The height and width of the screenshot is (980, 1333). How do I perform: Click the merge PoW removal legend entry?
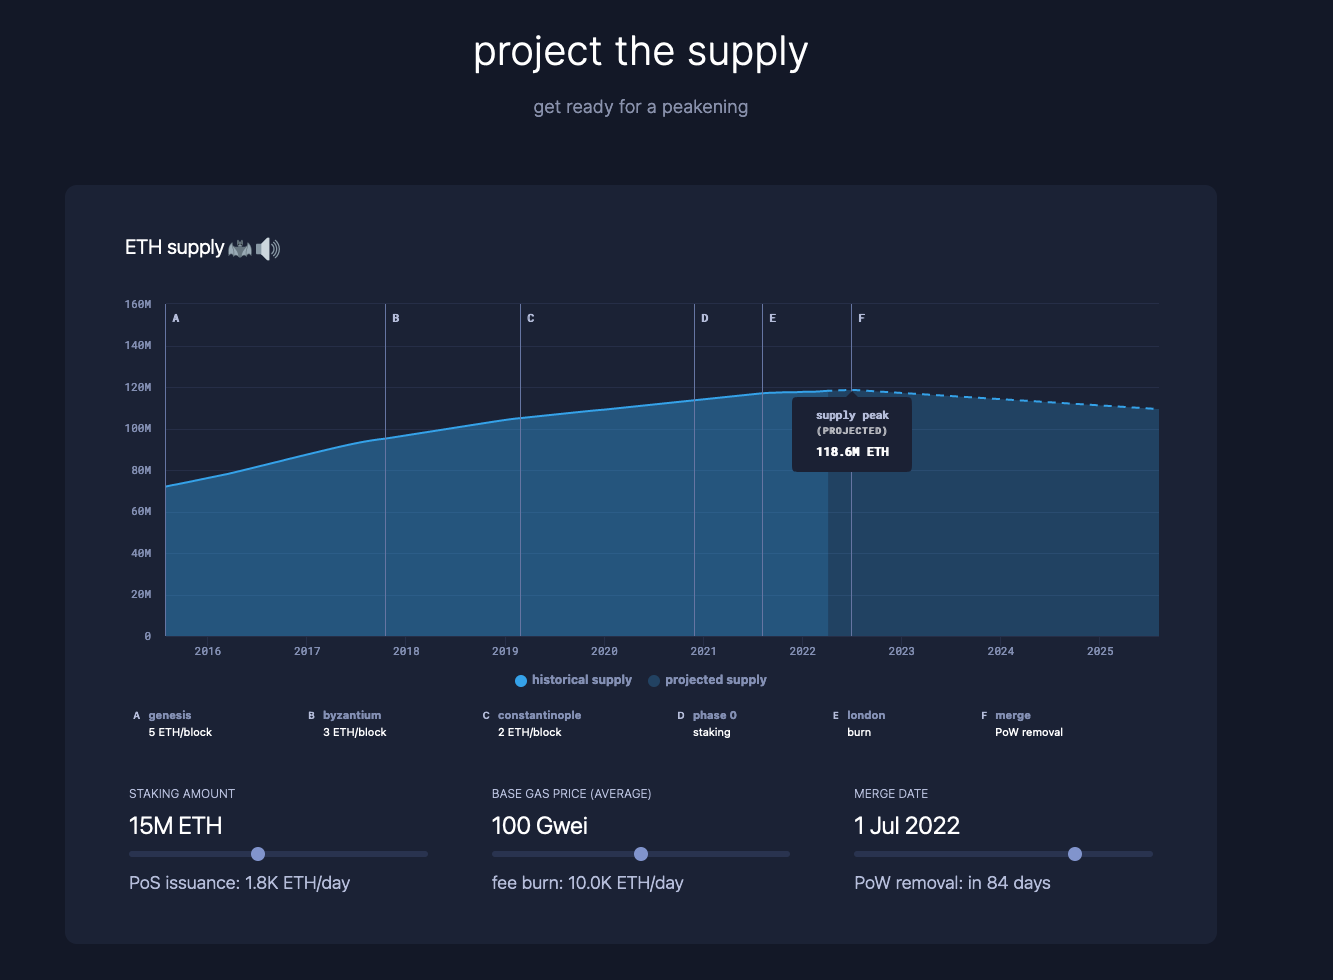click(x=1013, y=716)
